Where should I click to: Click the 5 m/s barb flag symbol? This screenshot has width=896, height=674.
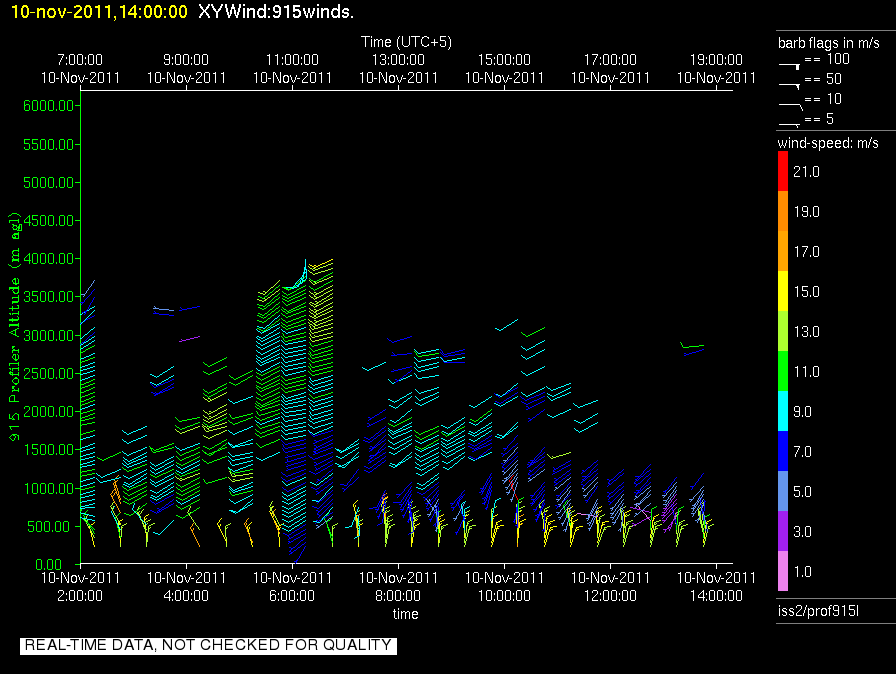click(x=790, y=125)
